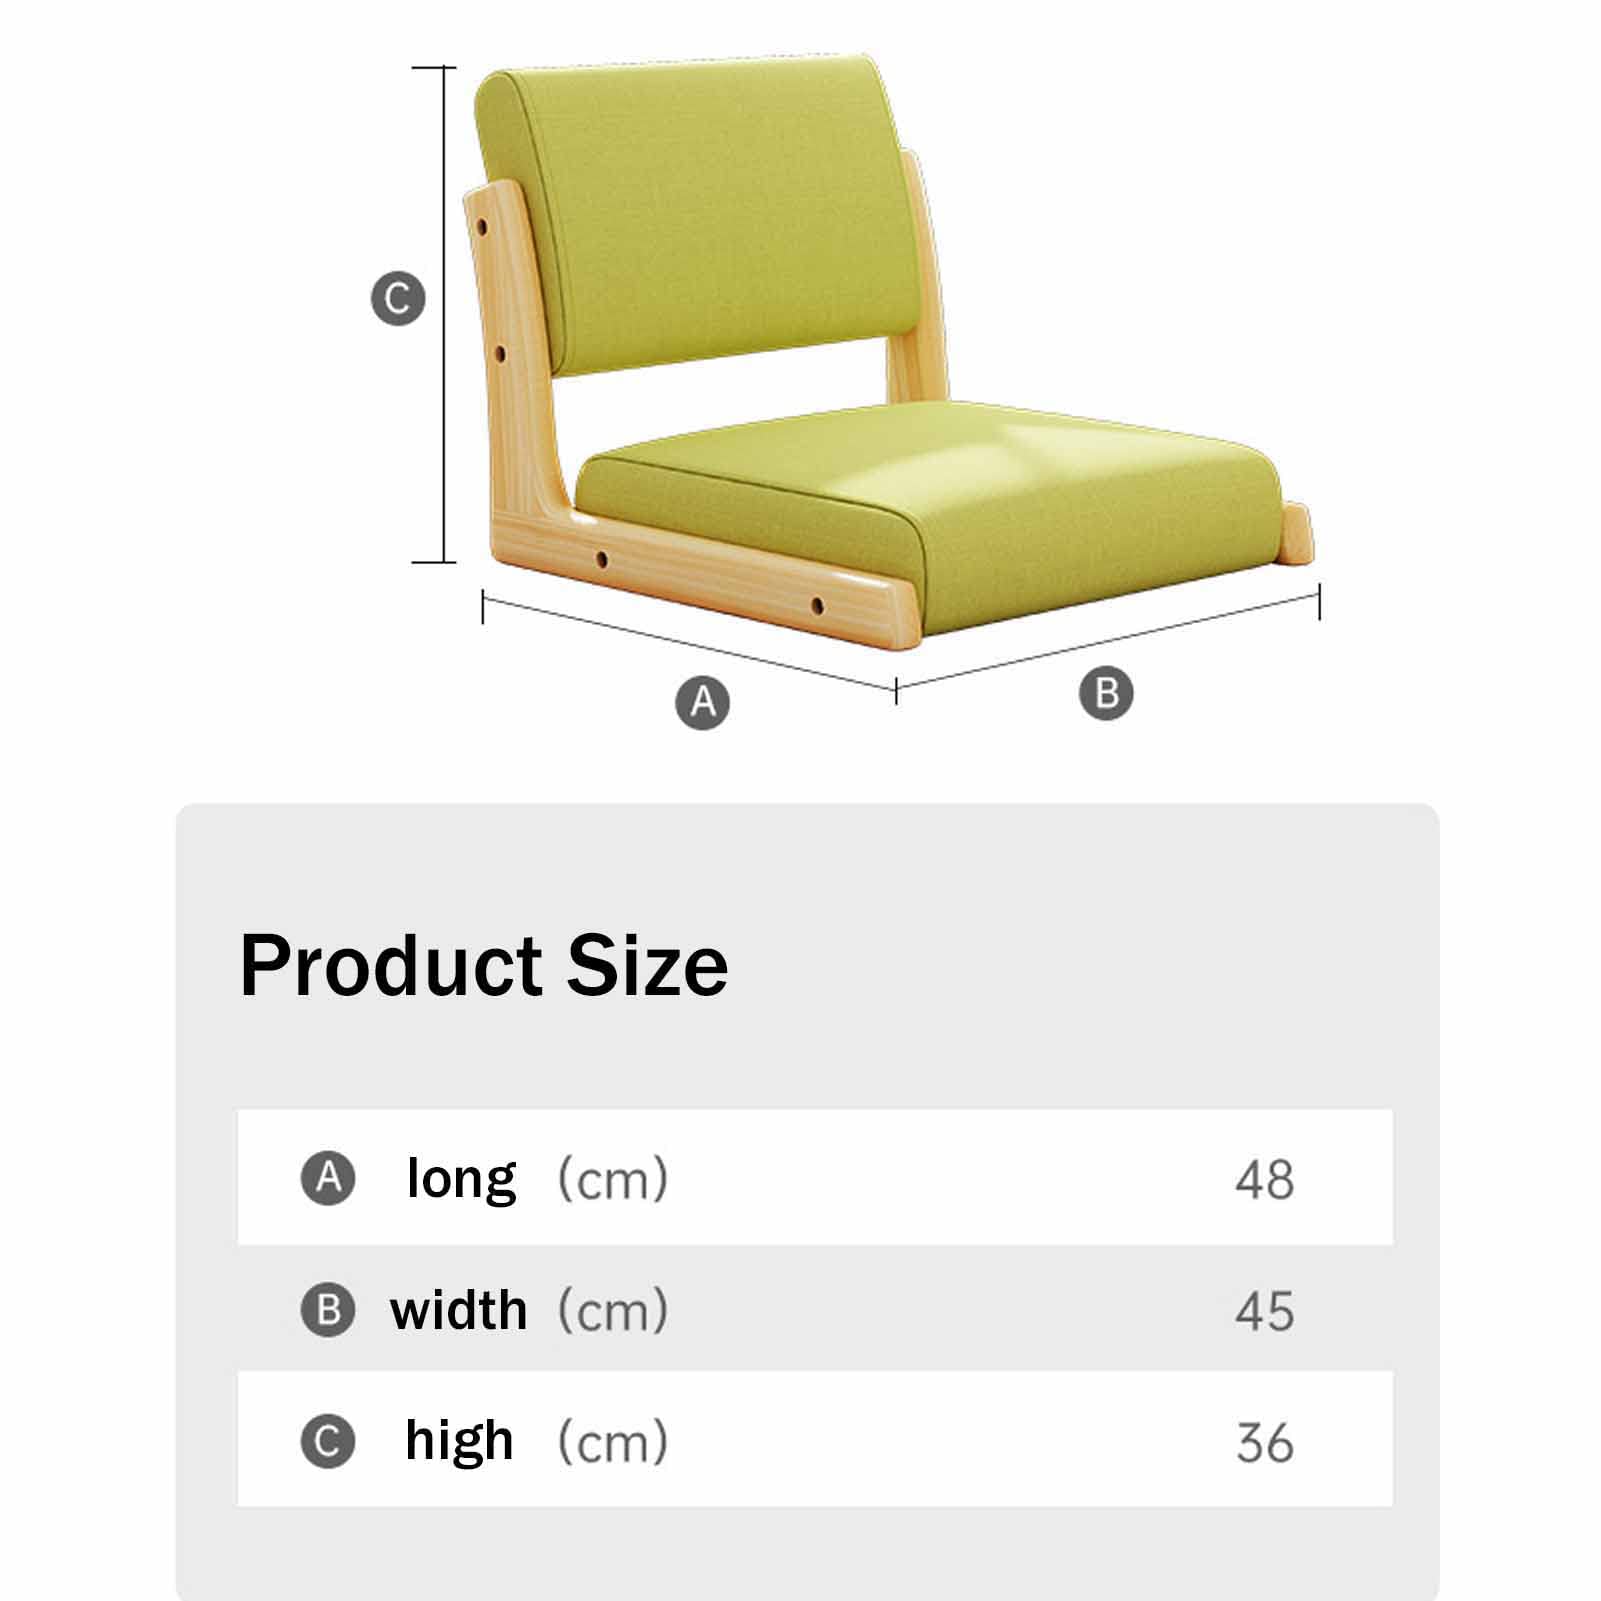Screen dimensions: 1601x1601
Task: Click the (cm) unit in the long row
Action: tap(613, 1180)
